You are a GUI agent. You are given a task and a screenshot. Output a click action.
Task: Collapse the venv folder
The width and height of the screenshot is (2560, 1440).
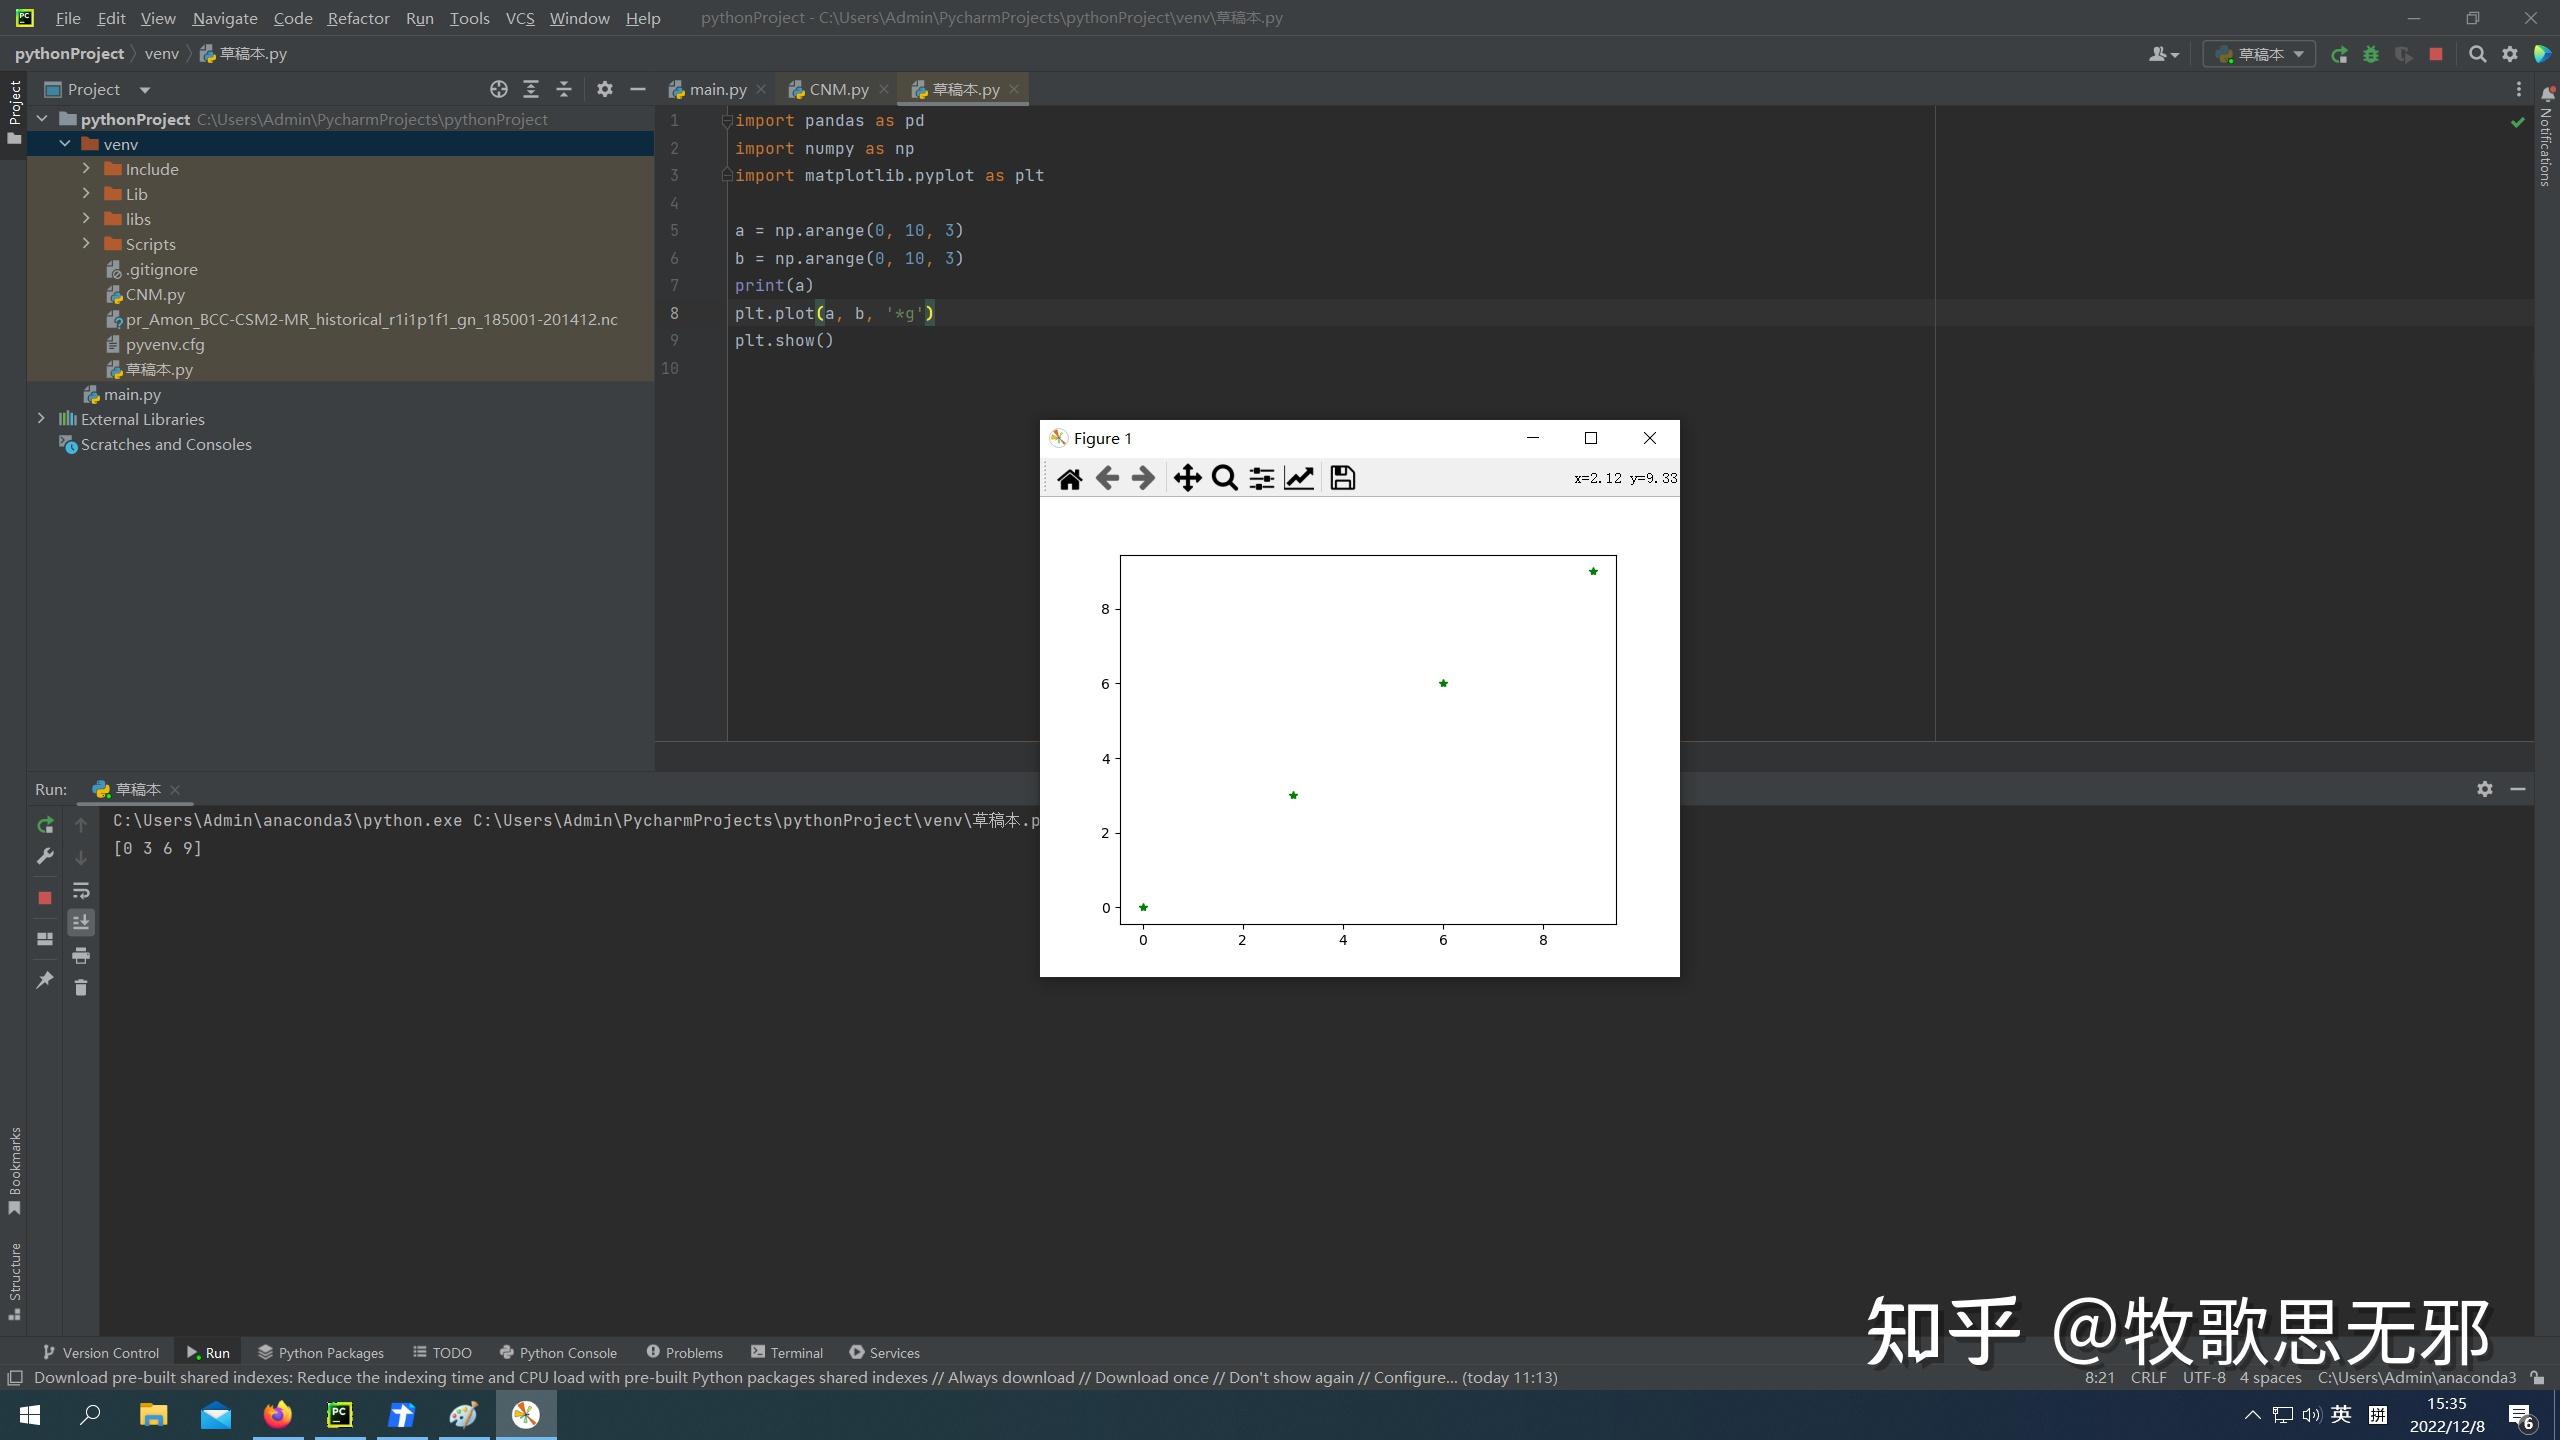point(65,143)
